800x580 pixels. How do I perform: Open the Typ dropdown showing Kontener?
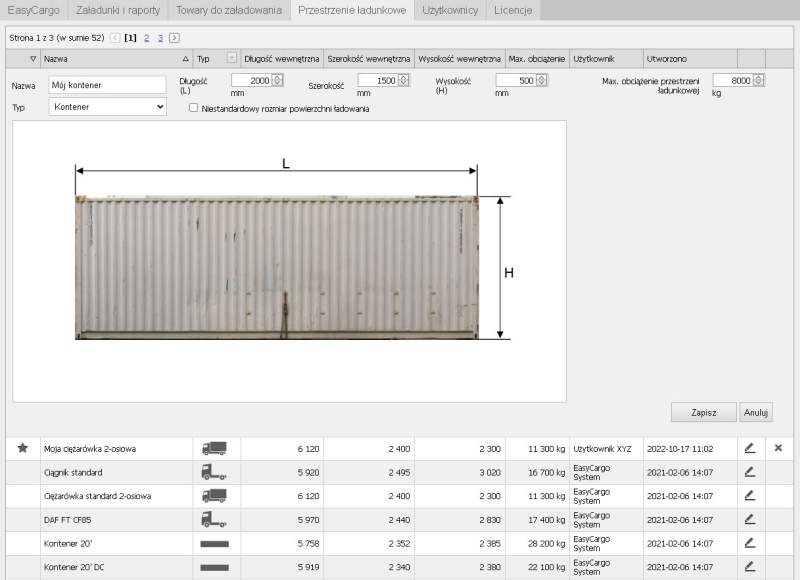(108, 107)
